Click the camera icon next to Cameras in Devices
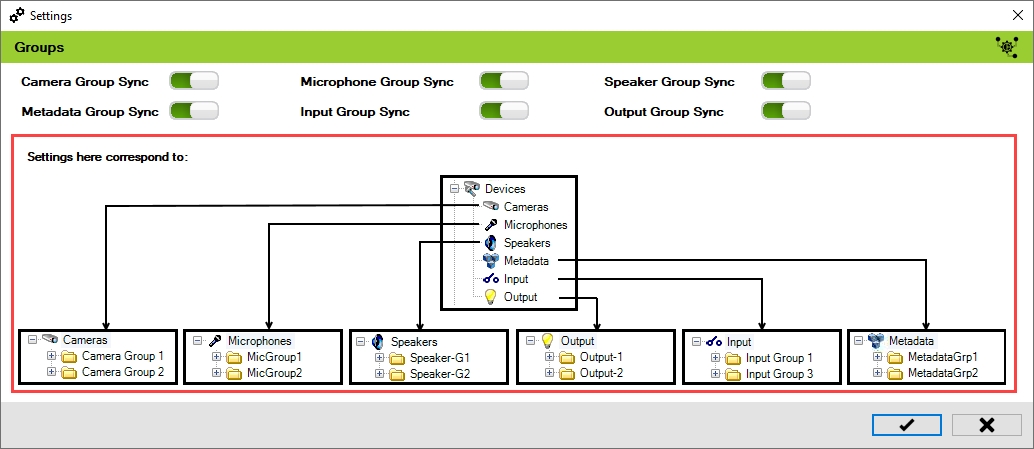This screenshot has width=1034, height=449. coord(489,207)
